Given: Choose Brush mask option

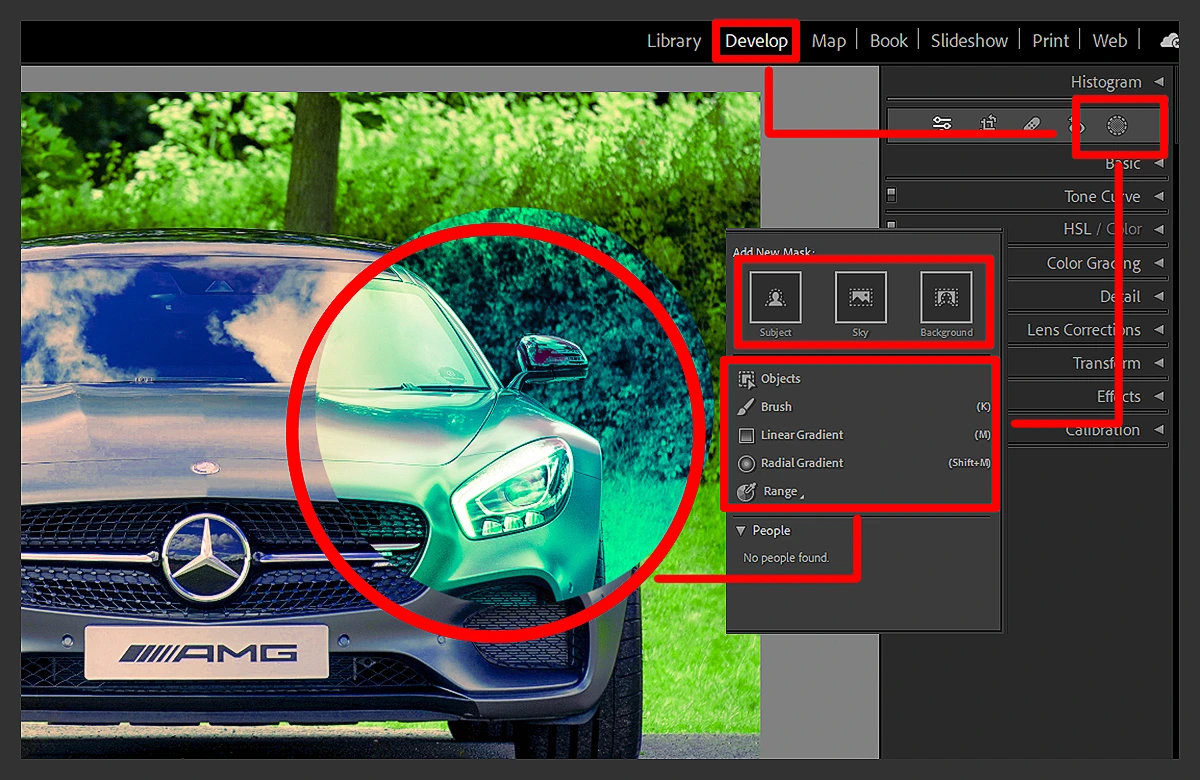Looking at the screenshot, I should click(x=864, y=407).
